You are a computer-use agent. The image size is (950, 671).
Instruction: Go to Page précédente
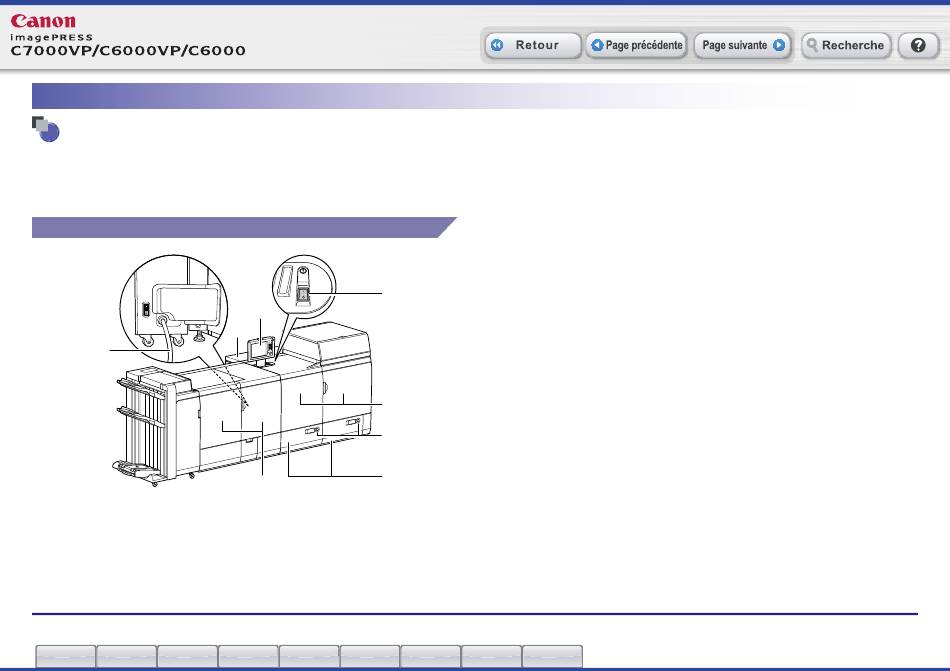click(x=636, y=45)
